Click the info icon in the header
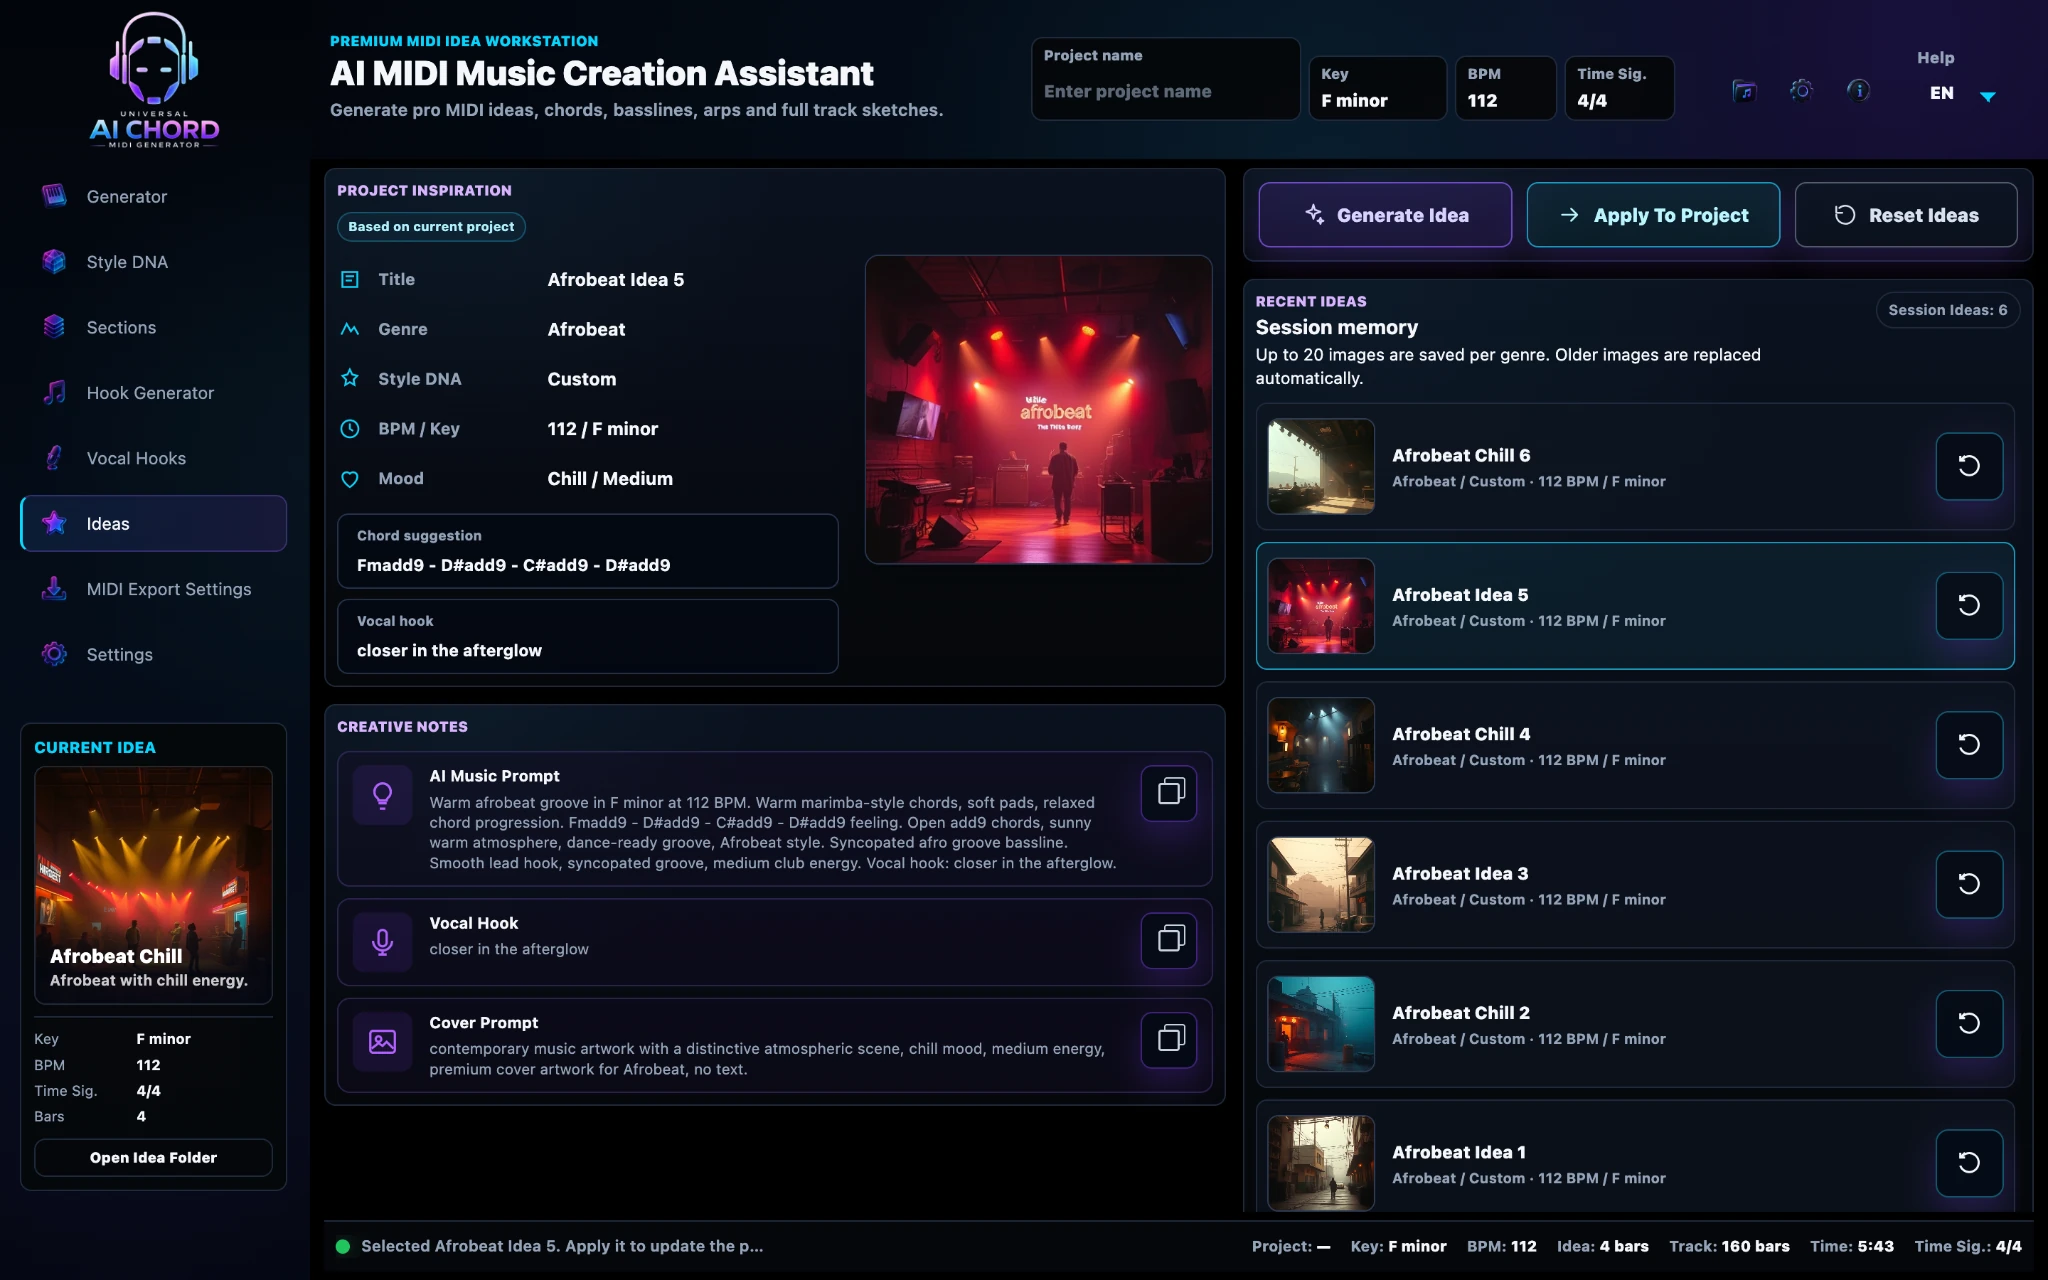This screenshot has width=2048, height=1280. tap(1858, 91)
